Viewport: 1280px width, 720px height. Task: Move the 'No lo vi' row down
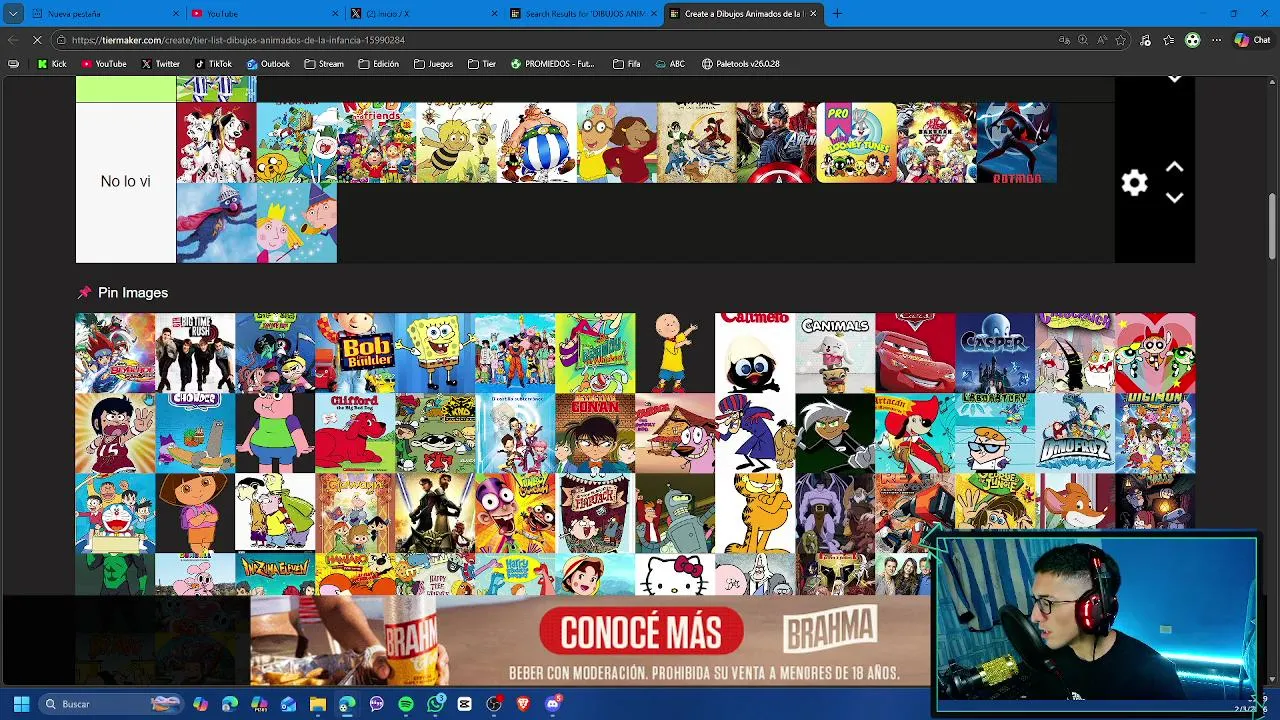[1175, 198]
